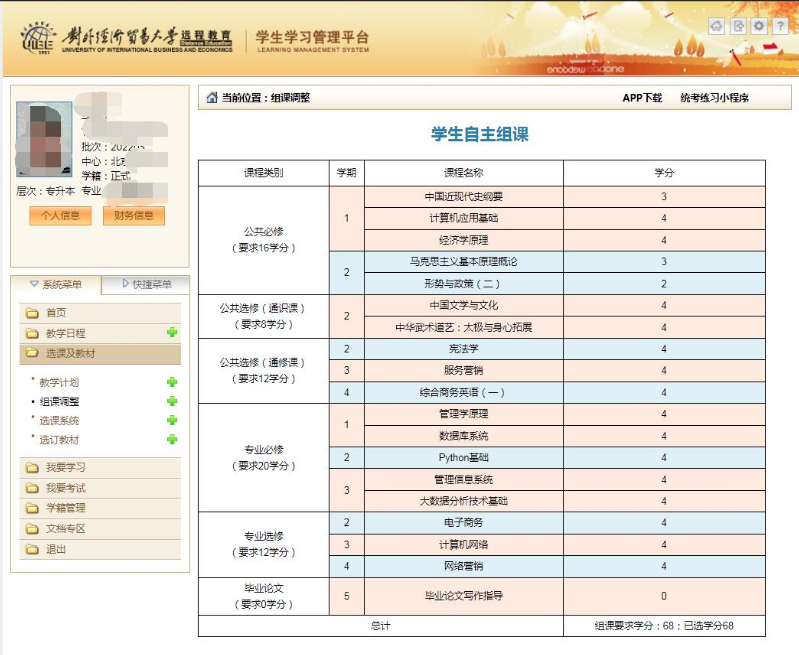The width and height of the screenshot is (799, 655).
Task: Click the folder icon beside 选课及教材
Action: pos(32,353)
